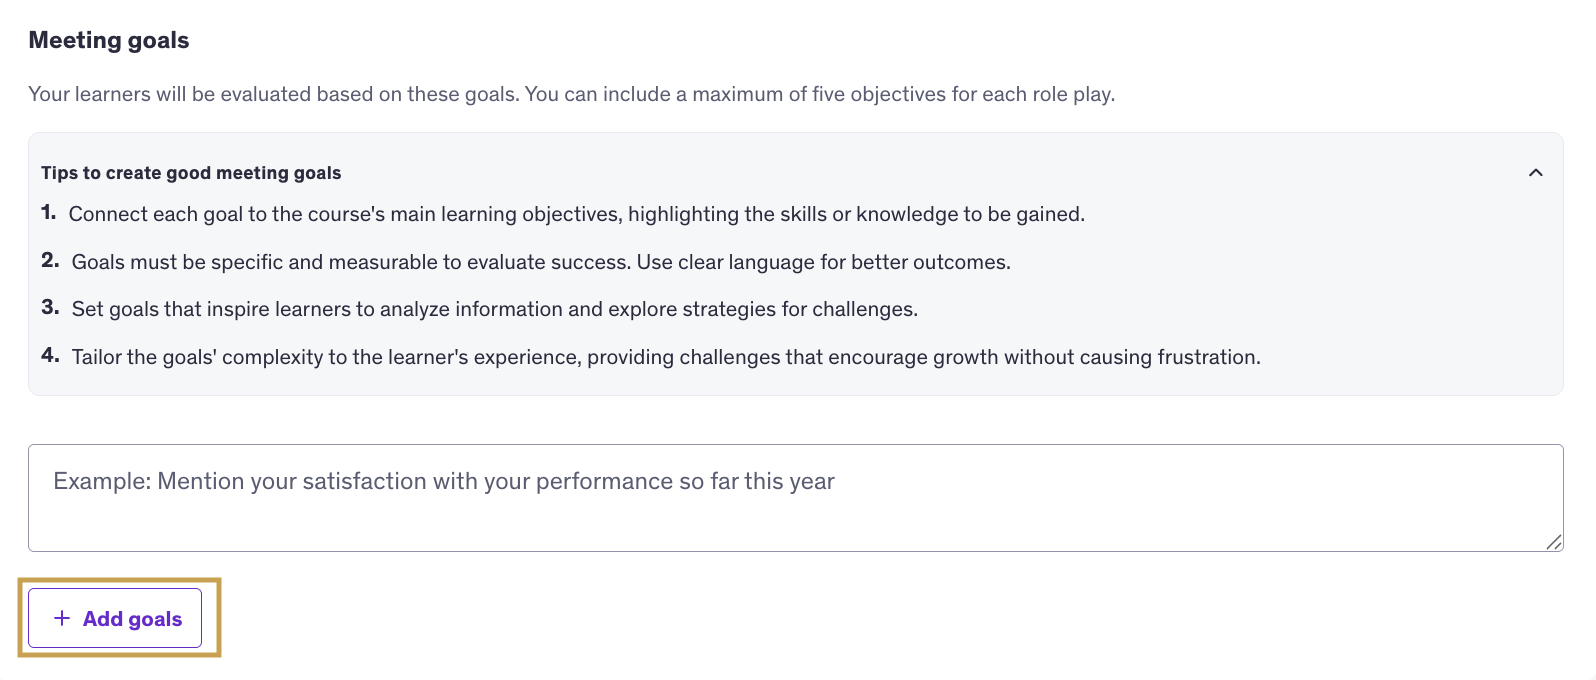This screenshot has height=680, width=1596.
Task: Click the 'Example: Mention your satisfaction' placeholder text
Action: click(443, 481)
